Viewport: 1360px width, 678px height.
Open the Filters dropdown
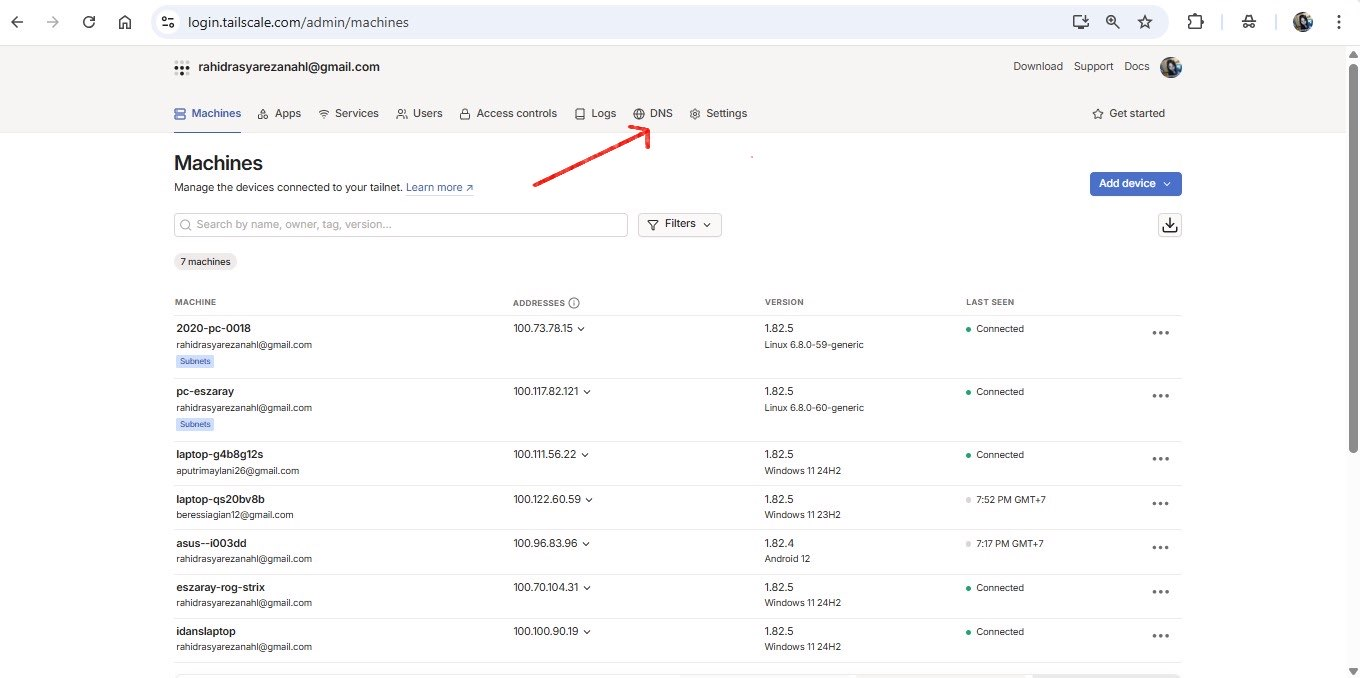click(x=680, y=225)
